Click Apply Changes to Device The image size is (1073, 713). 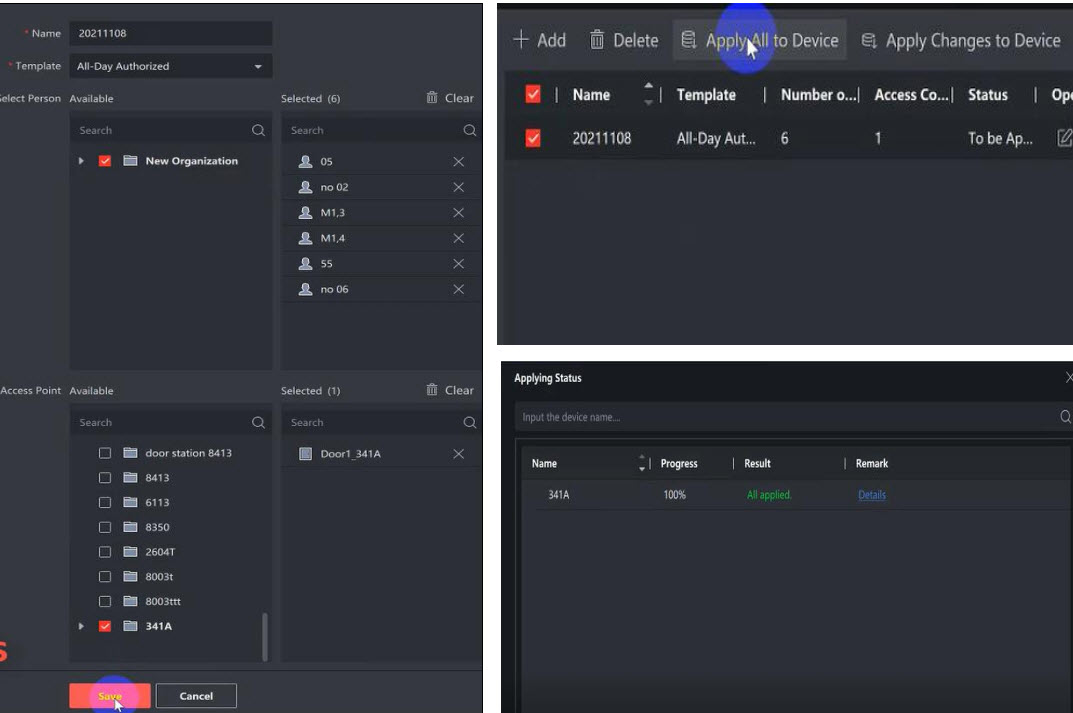click(960, 41)
